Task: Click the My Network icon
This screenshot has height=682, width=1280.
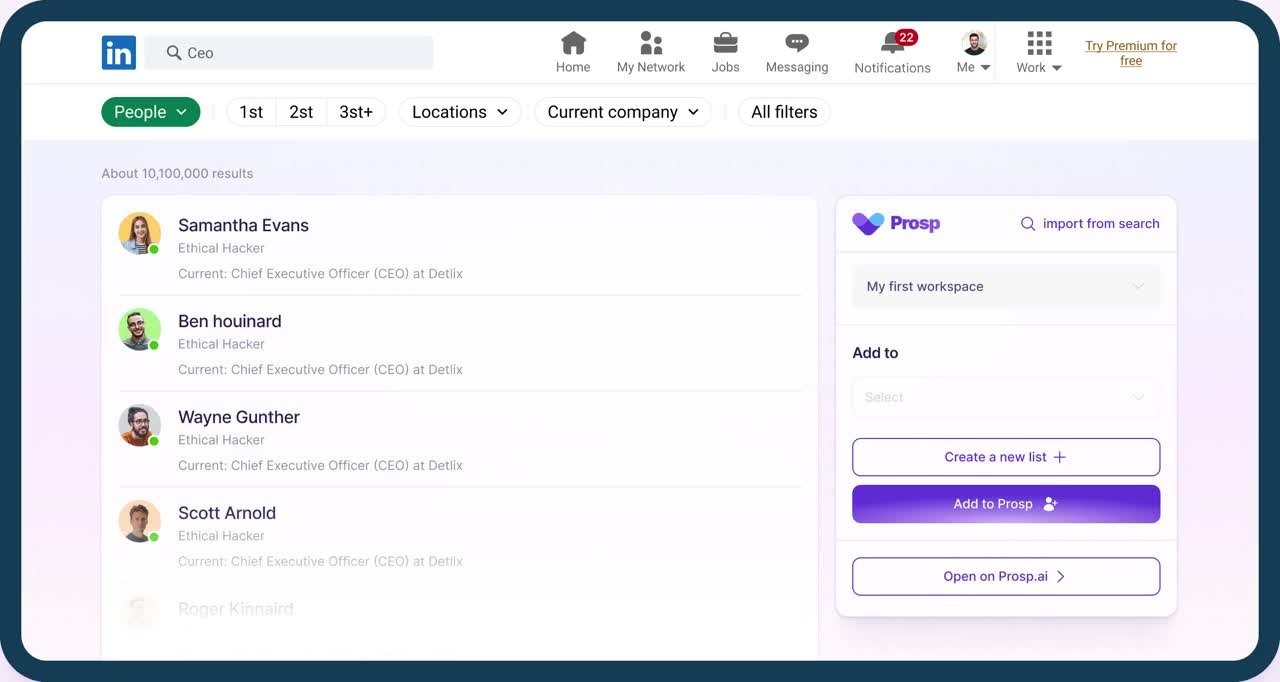Action: (651, 50)
